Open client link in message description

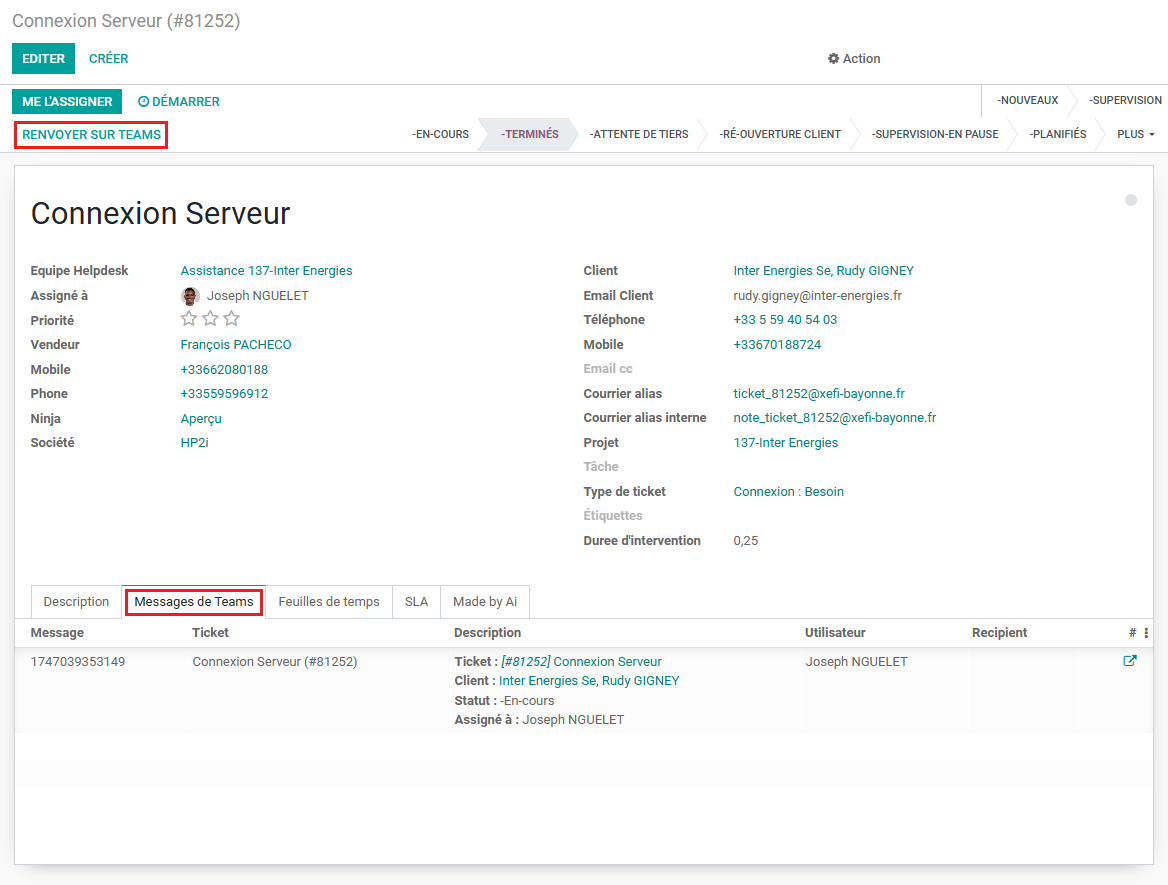click(588, 681)
